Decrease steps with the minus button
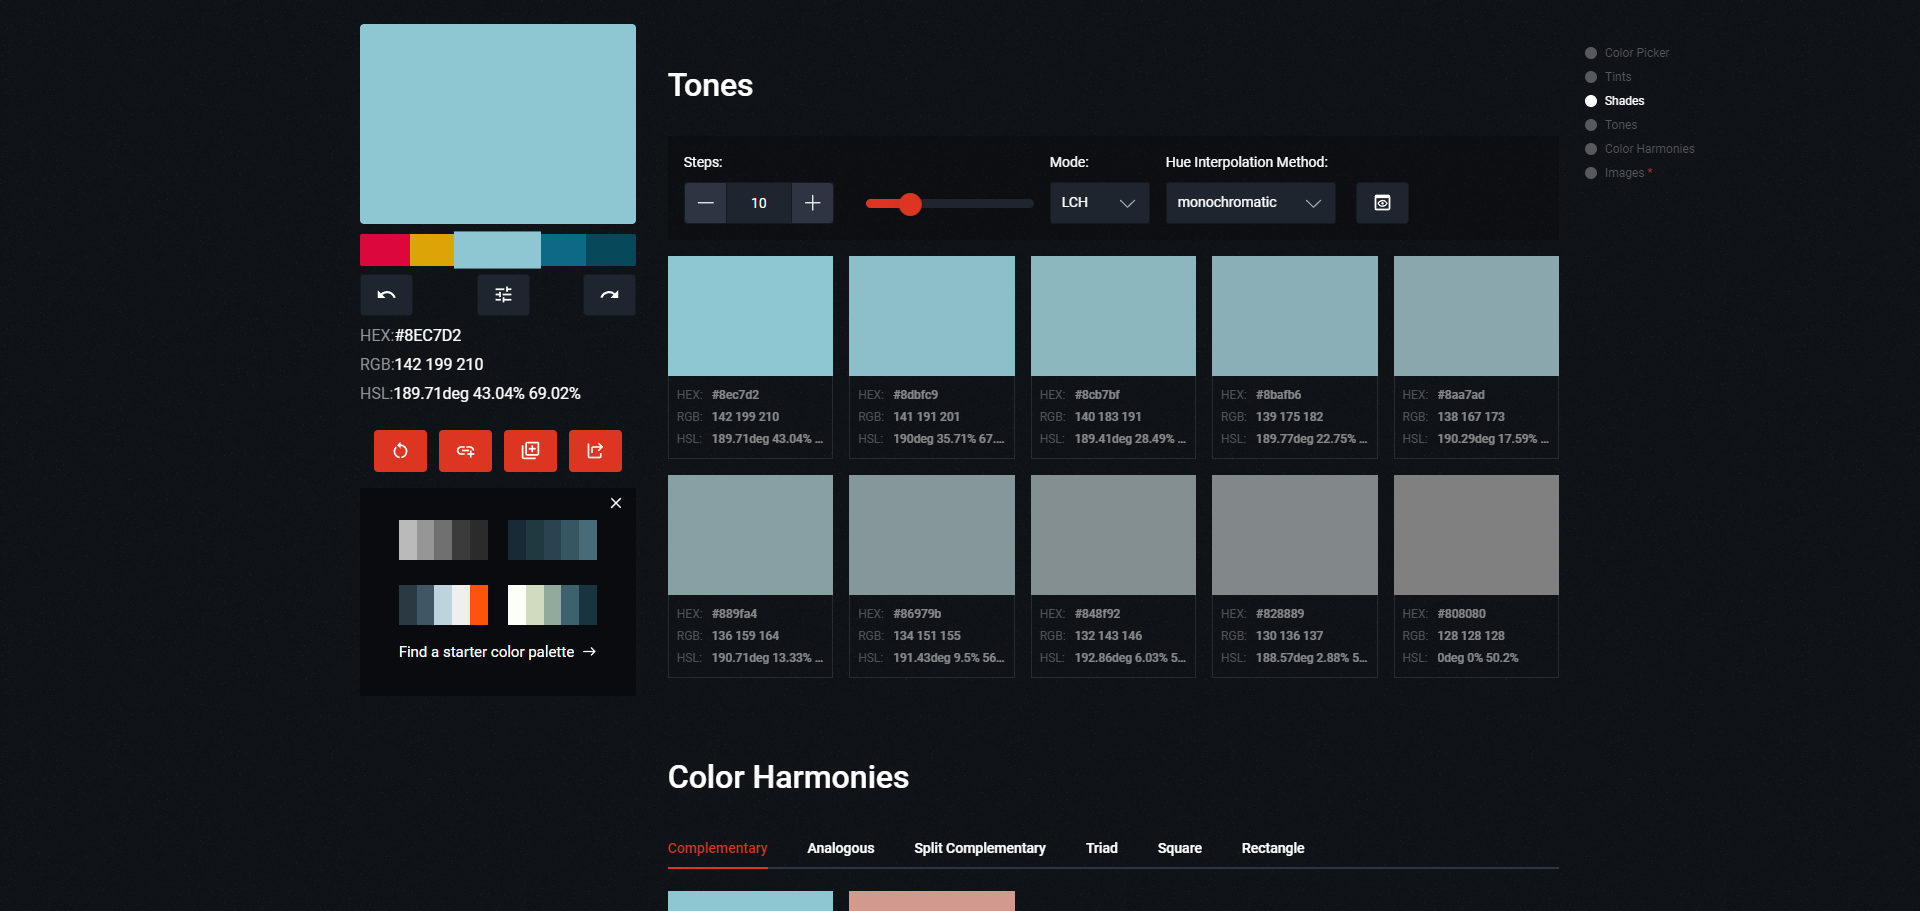This screenshot has height=911, width=1920. [705, 203]
